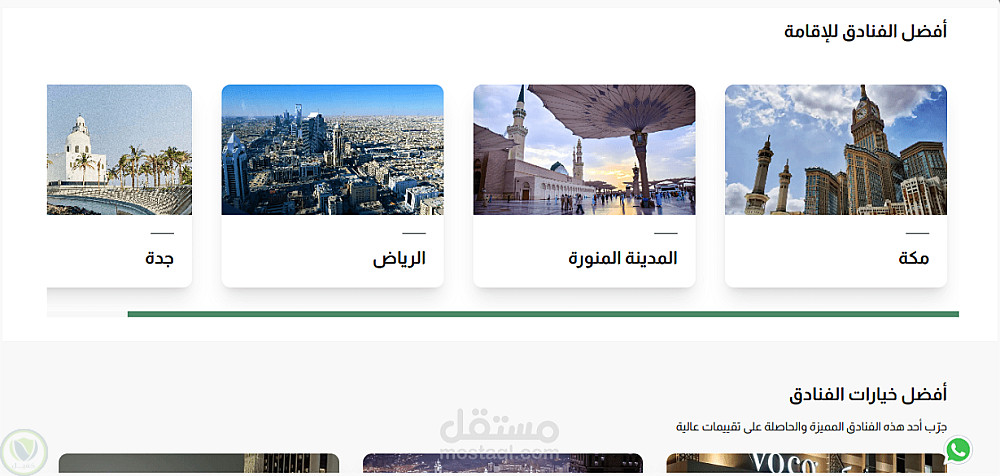Click the جدة city title
1000x476 pixels.
tap(159, 258)
